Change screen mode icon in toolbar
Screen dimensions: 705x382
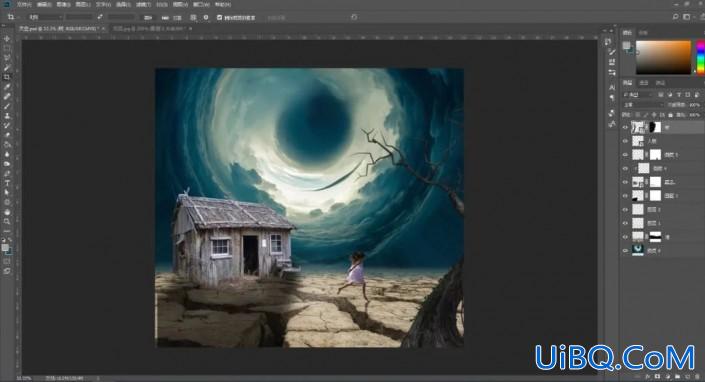coord(7,271)
